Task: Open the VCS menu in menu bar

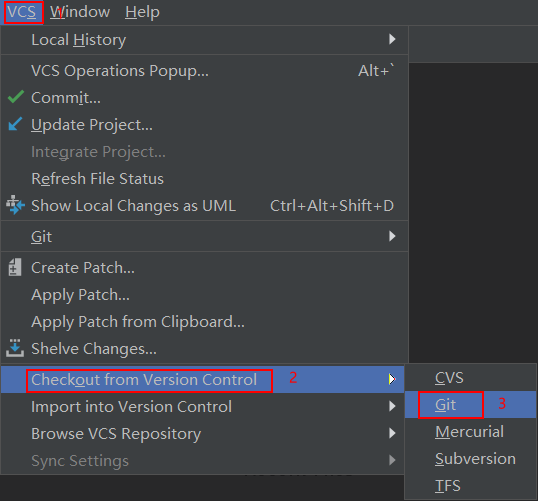Action: point(22,12)
